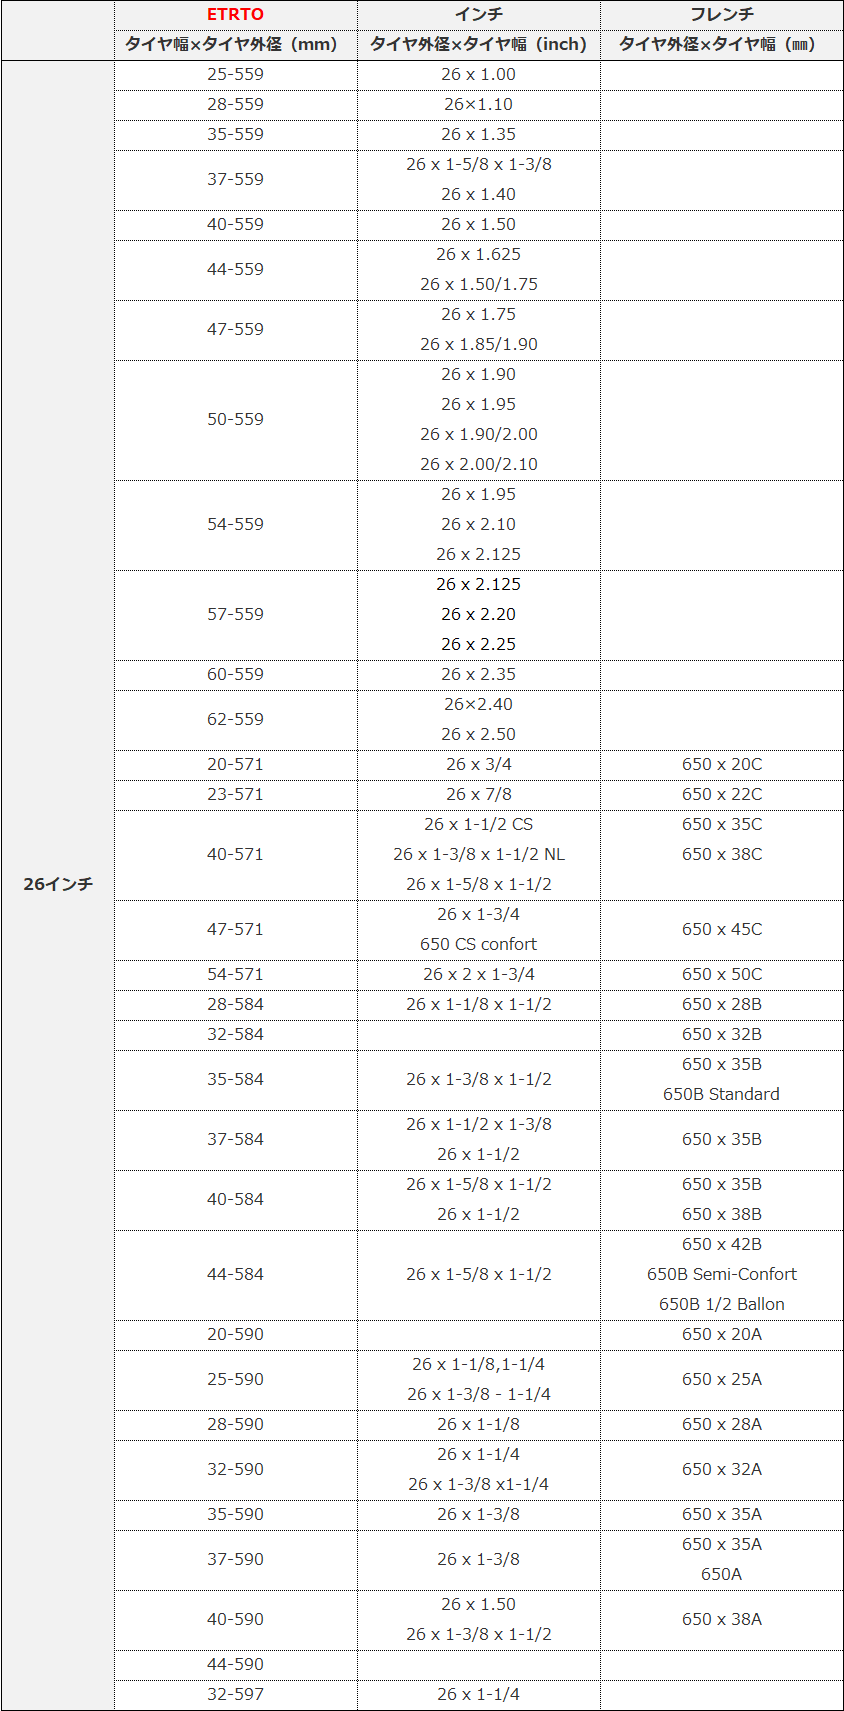The width and height of the screenshot is (844, 1711).
Task: Select the 650 CS confort entry
Action: (478, 944)
